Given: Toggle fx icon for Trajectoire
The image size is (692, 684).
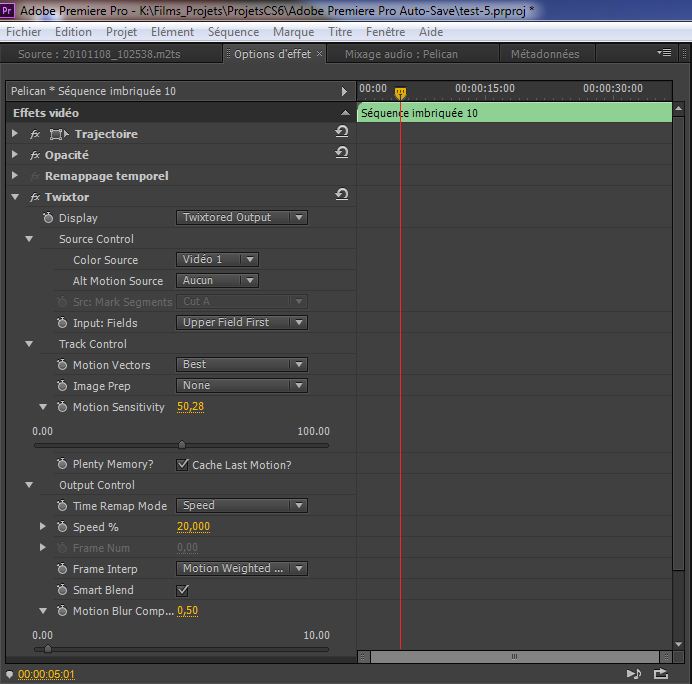Looking at the screenshot, I should click(35, 134).
